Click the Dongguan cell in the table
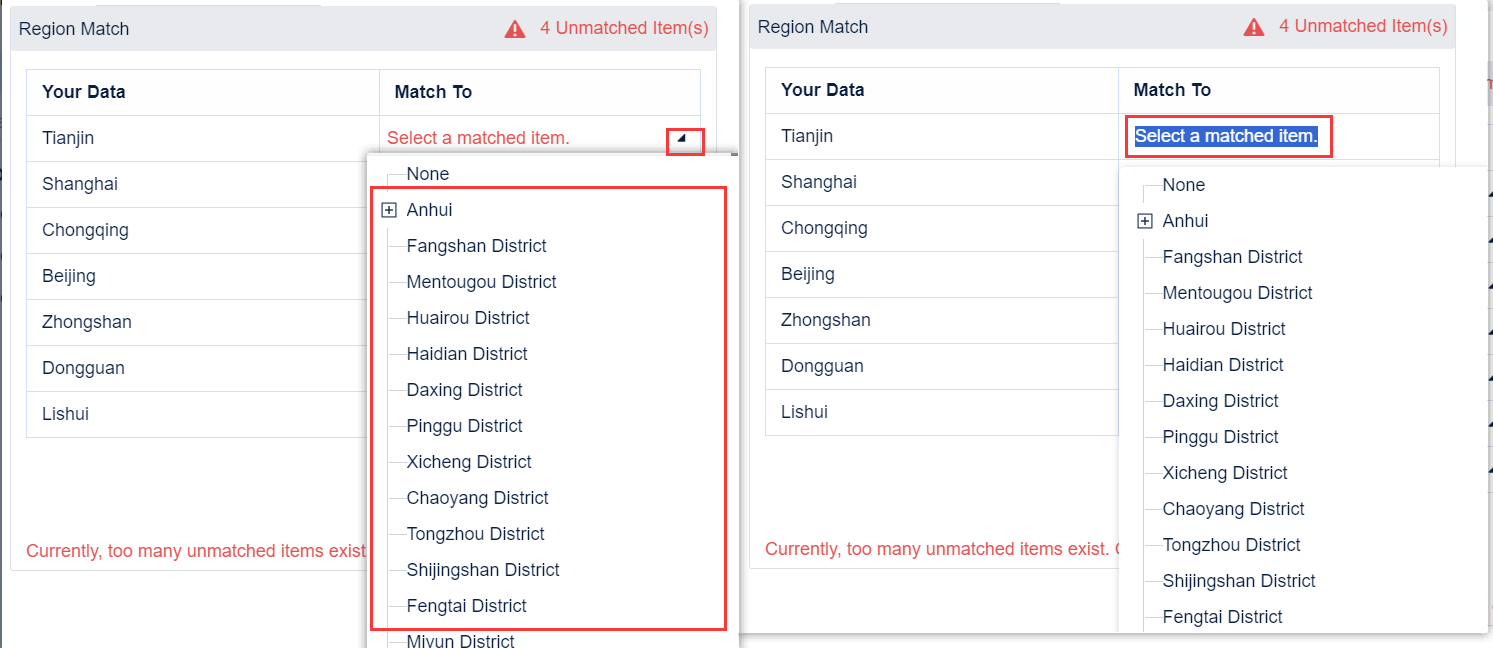Viewport: 1493px width, 648px height. click(84, 368)
